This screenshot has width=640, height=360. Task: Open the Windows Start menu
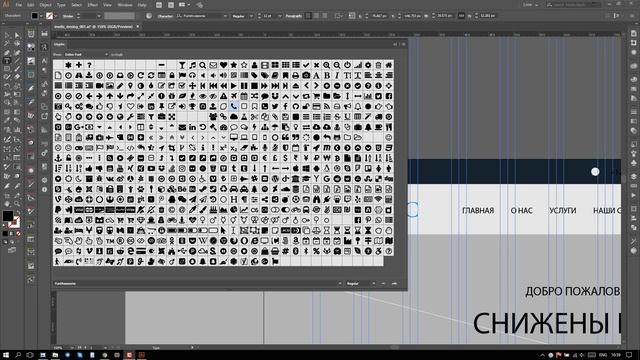coord(6,355)
